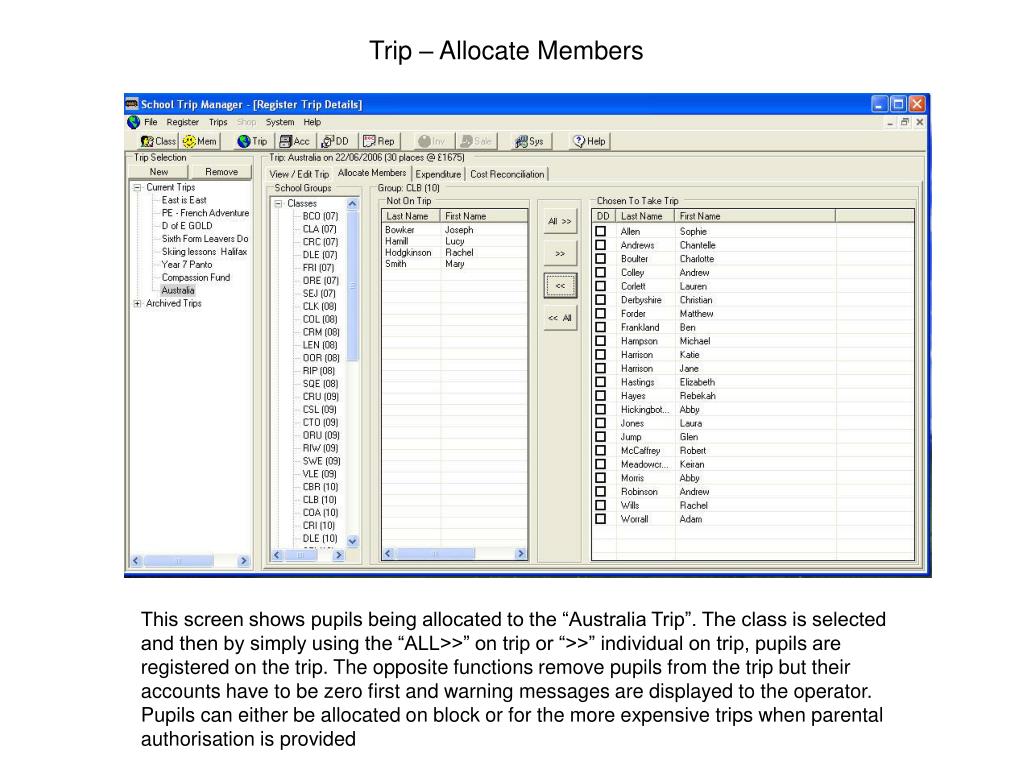The width and height of the screenshot is (1024, 768).
Task: Click the DD toolbar icon
Action: point(335,141)
